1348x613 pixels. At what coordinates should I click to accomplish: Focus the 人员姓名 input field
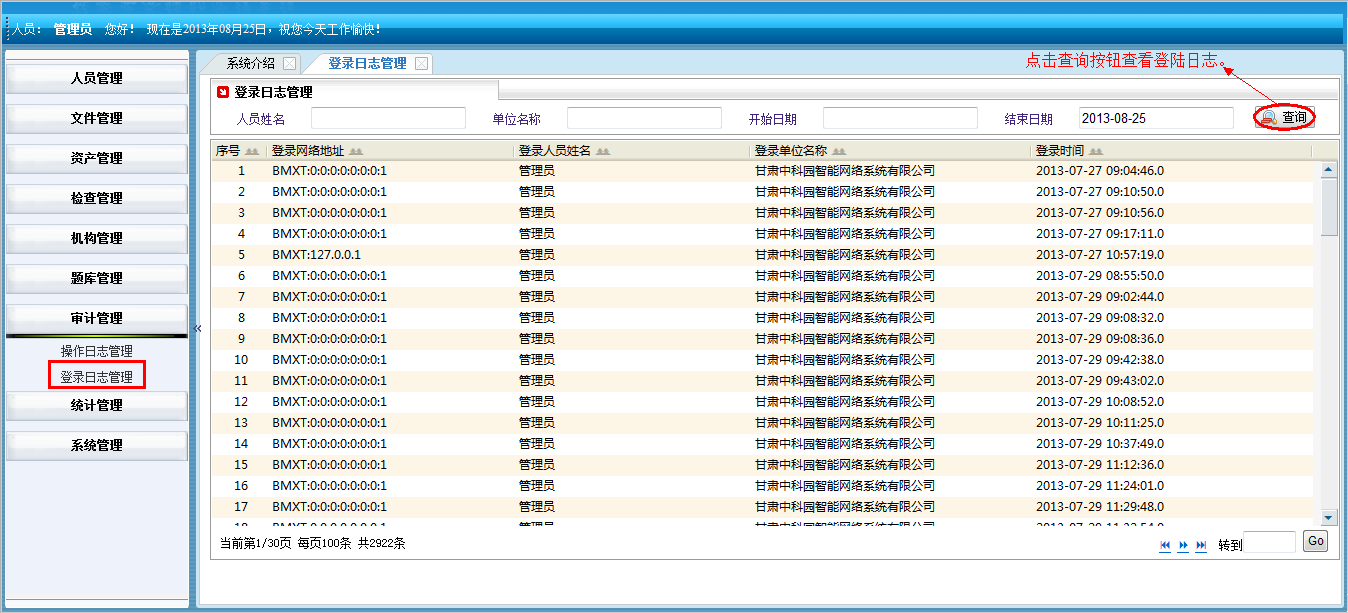pos(388,118)
